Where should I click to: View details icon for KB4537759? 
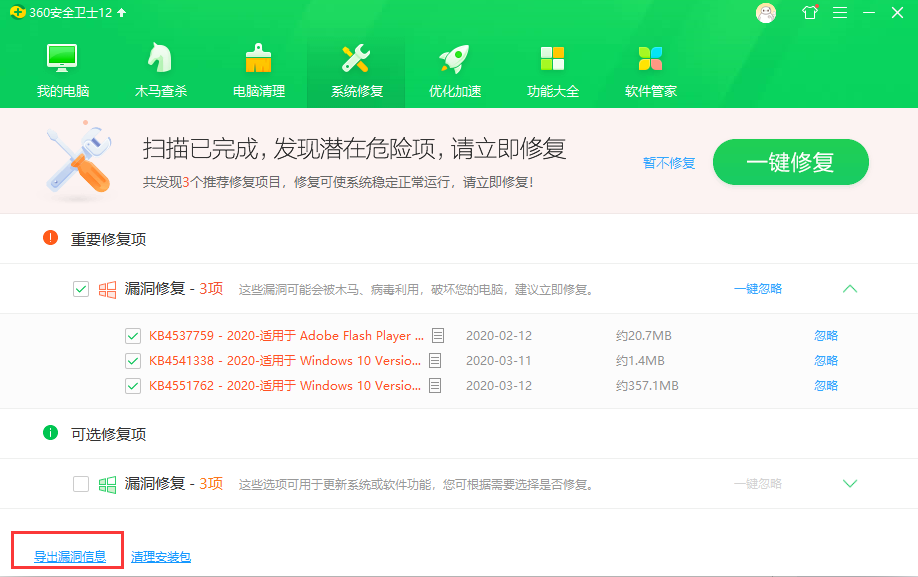[x=438, y=335]
